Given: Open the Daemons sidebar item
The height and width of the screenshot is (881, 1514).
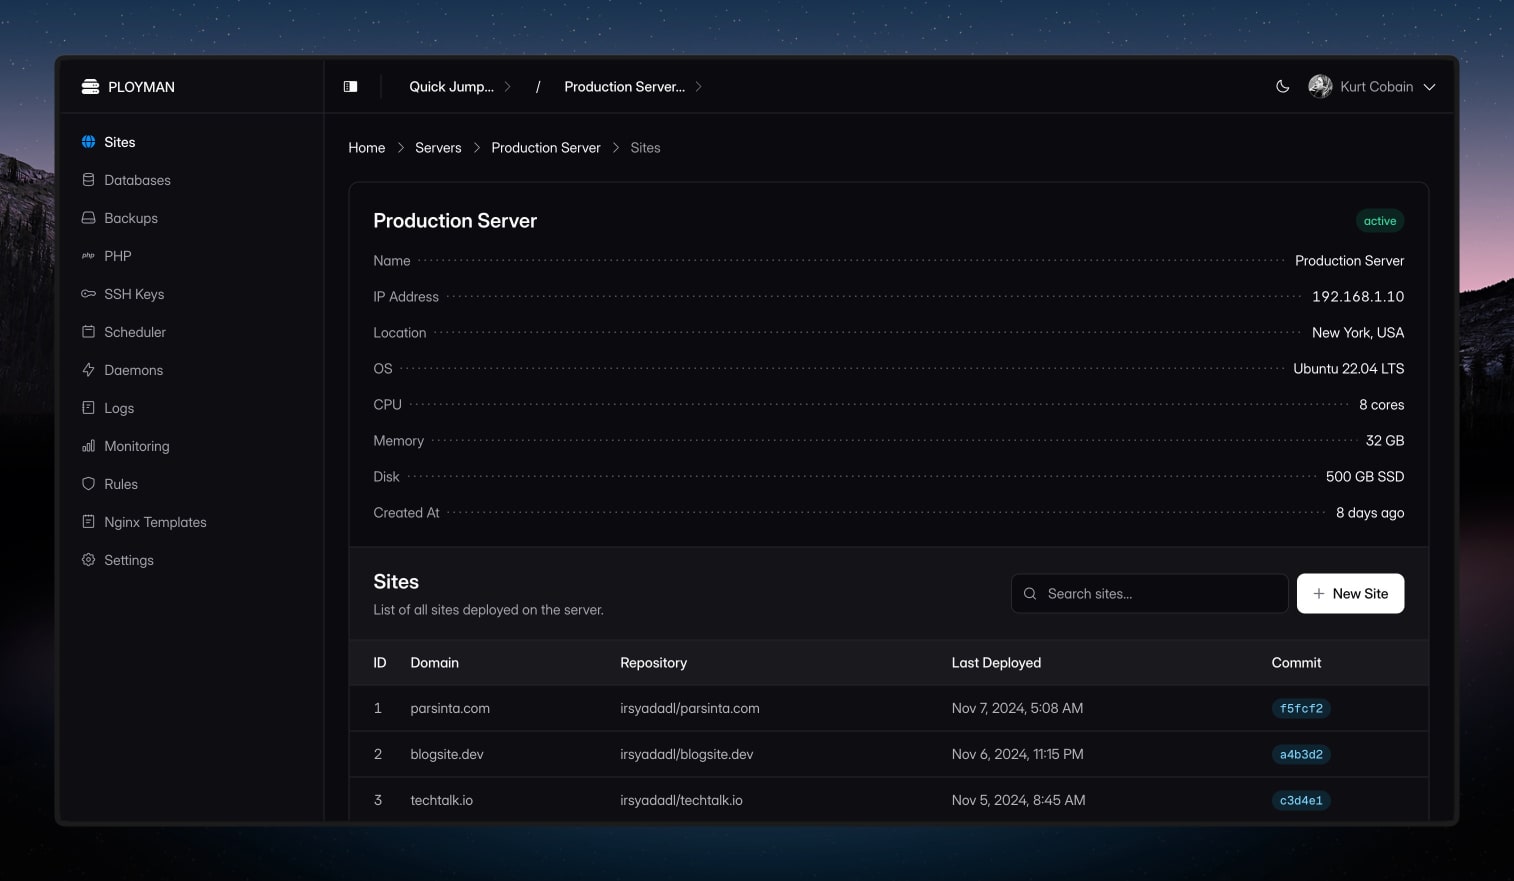Looking at the screenshot, I should pyautogui.click(x=191, y=370).
